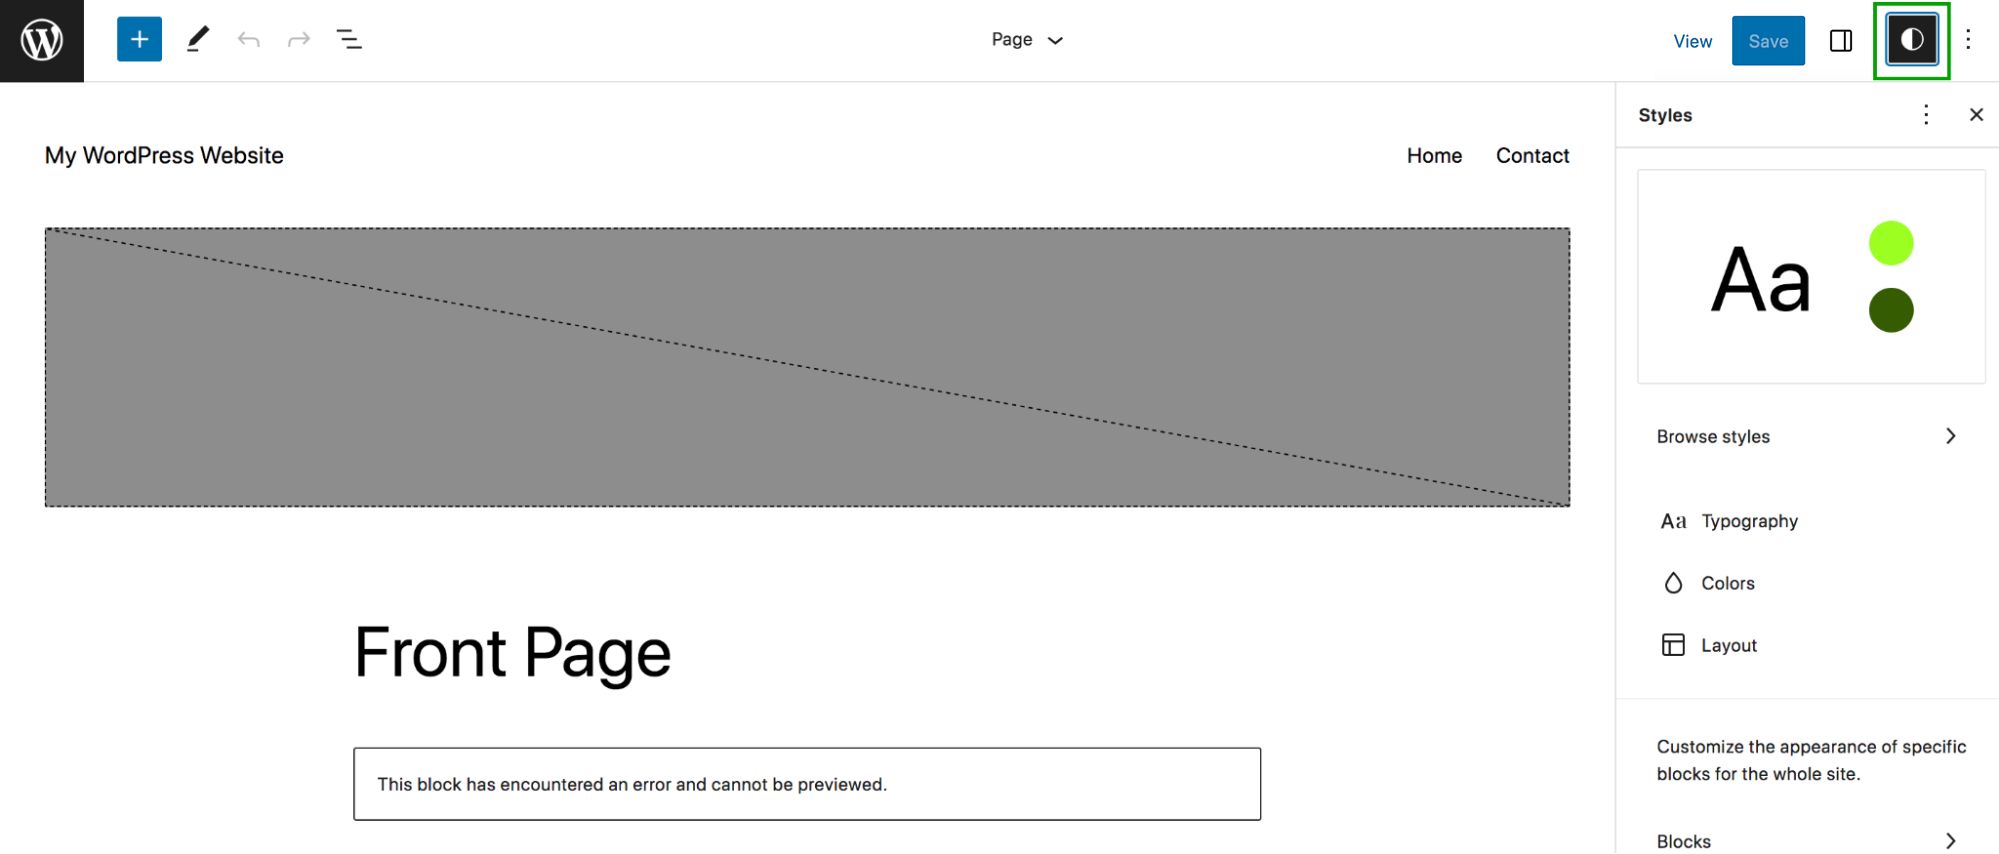
Task: Open the List View icon
Action: click(349, 40)
